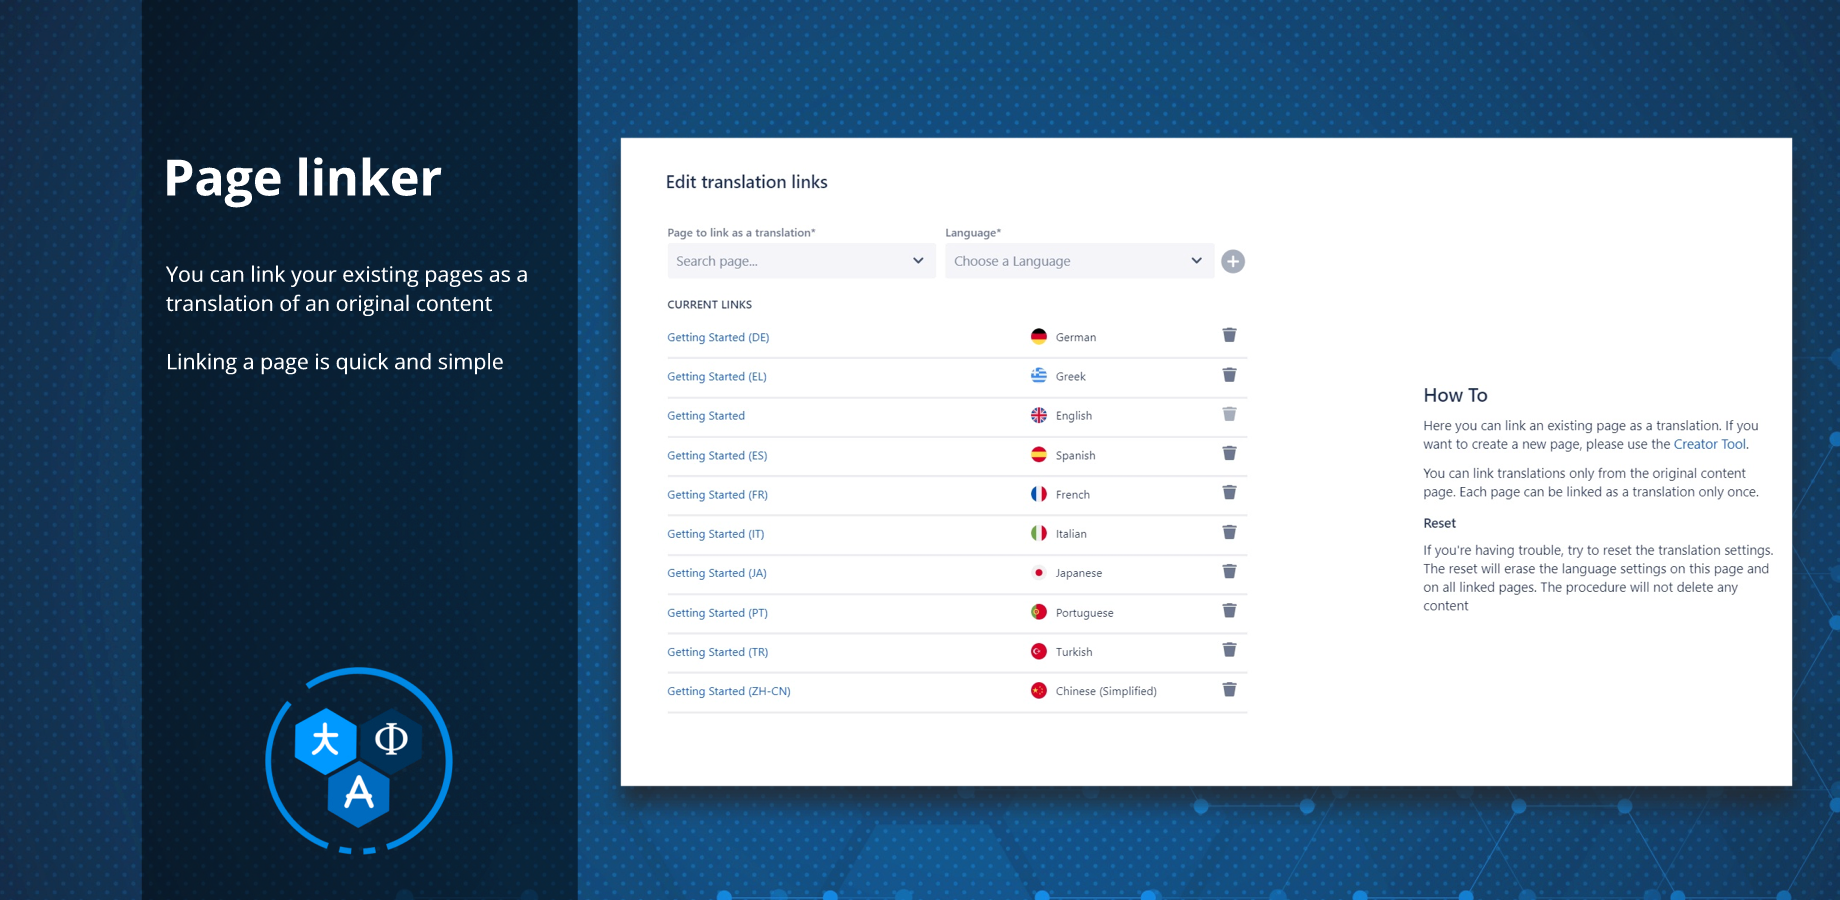The height and width of the screenshot is (900, 1840).
Task: Click the Japanese flag icon
Action: pos(1039,573)
